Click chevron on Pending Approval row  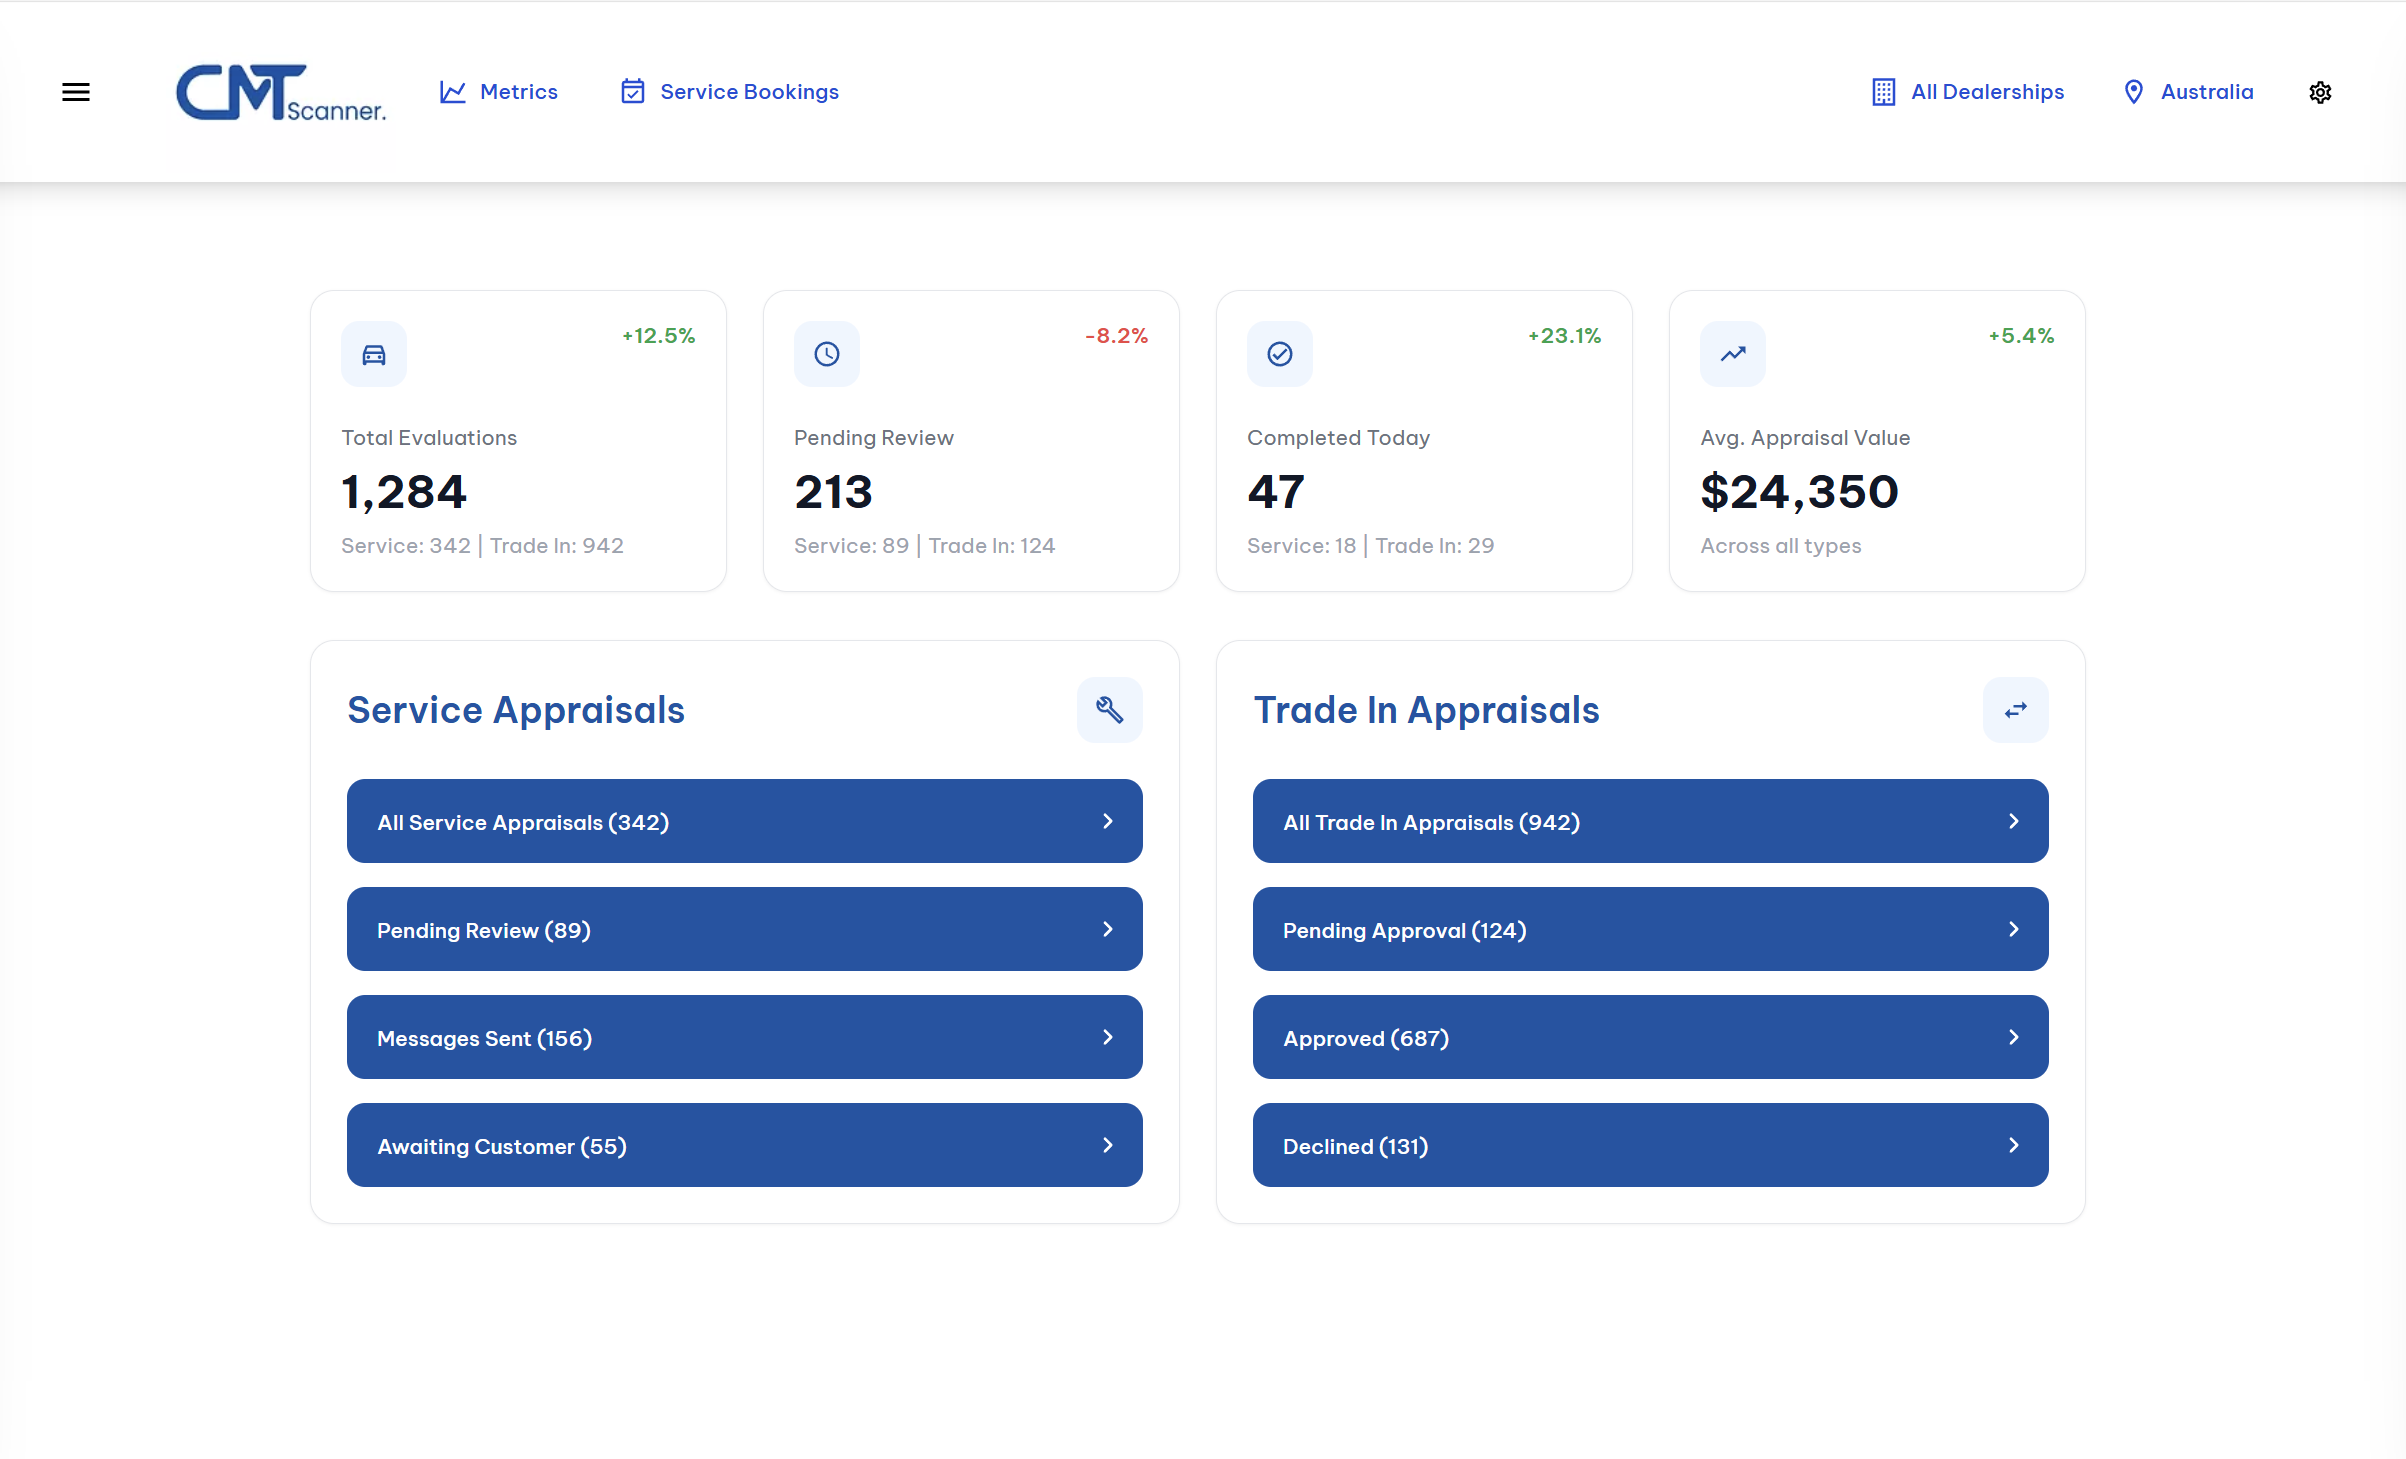tap(2014, 929)
